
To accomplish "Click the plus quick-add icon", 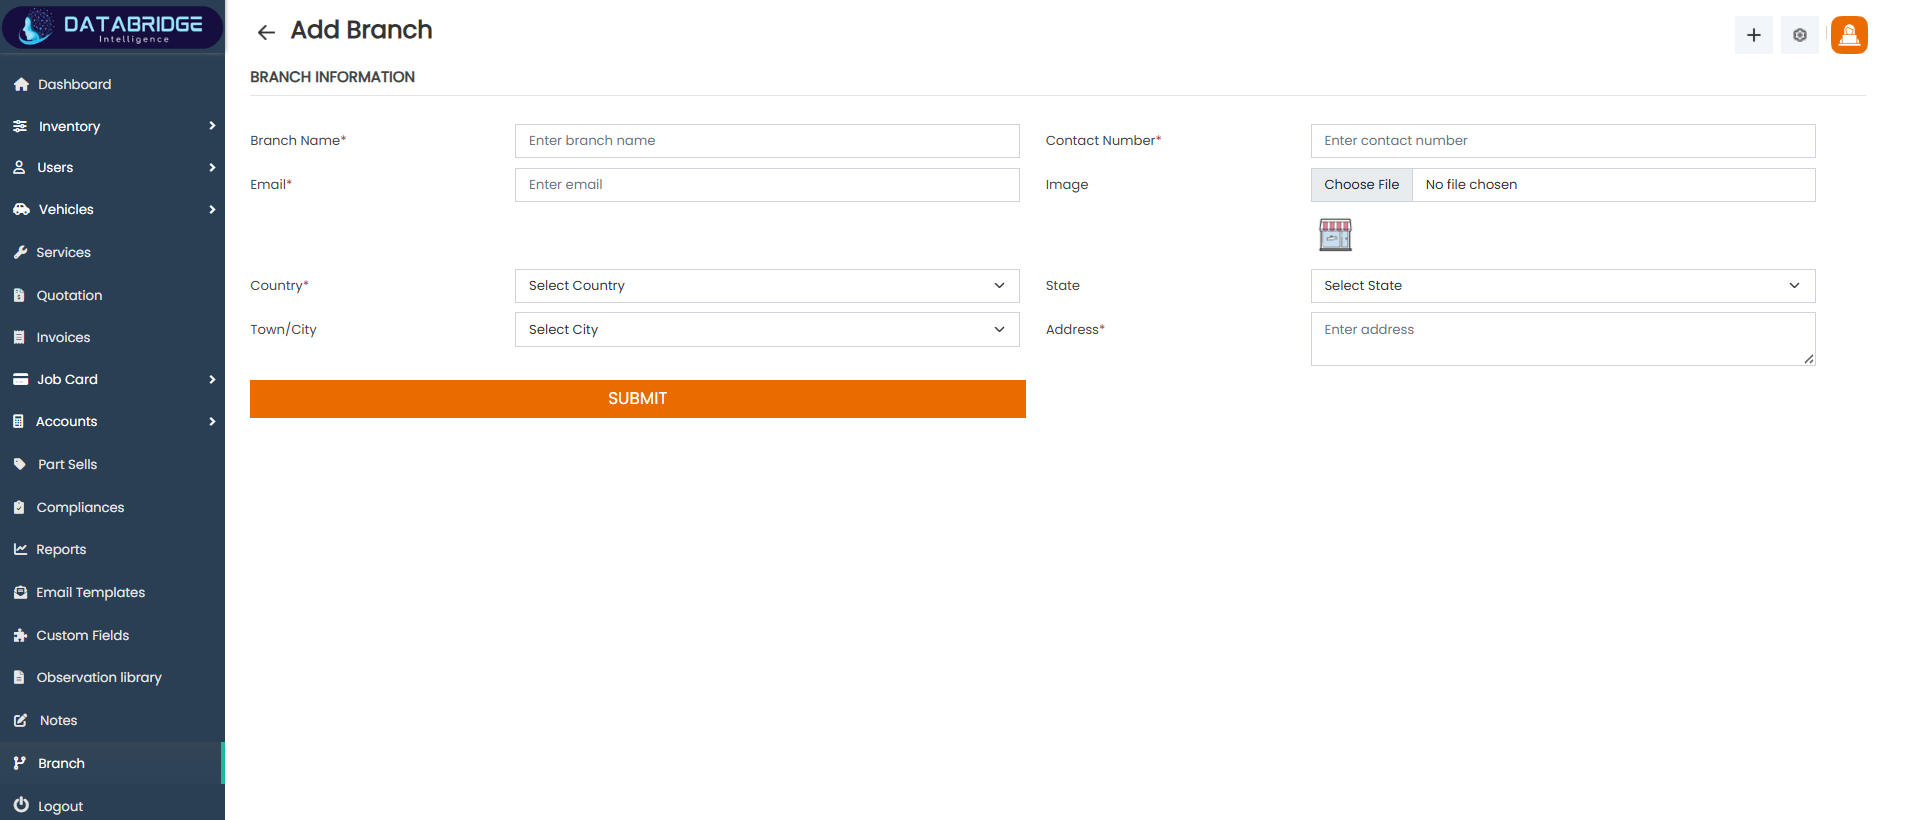I will 1754,35.
